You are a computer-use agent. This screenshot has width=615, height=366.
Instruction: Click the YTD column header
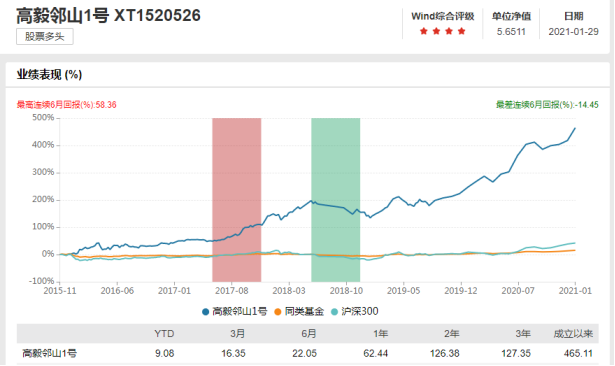pyautogui.click(x=164, y=334)
